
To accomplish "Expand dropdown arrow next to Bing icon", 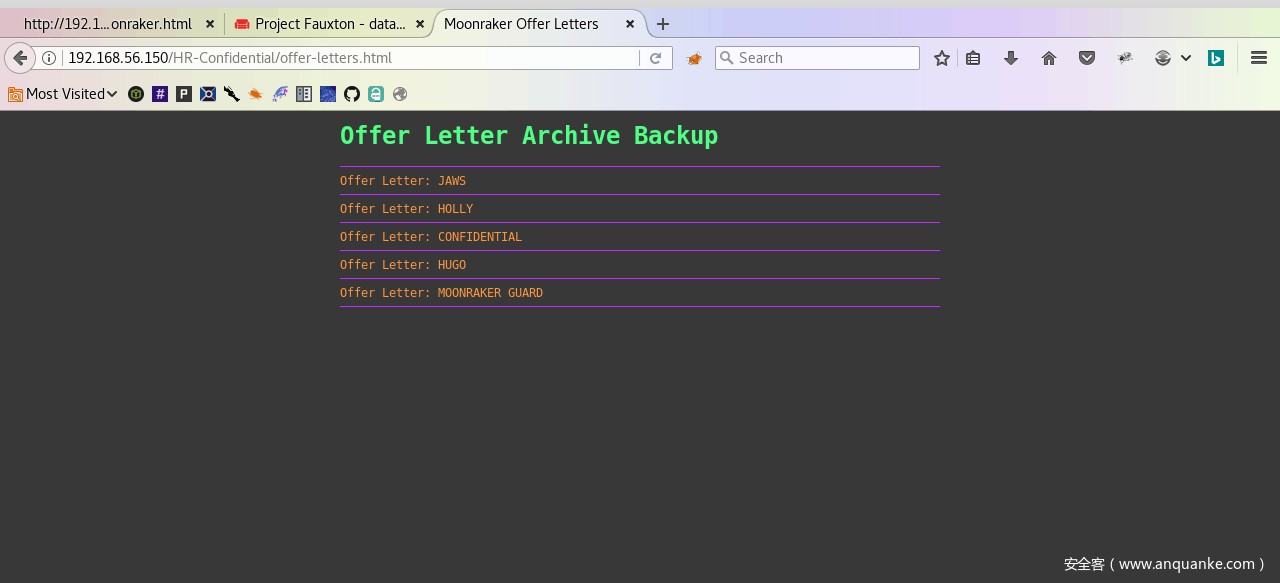I will tap(1186, 58).
